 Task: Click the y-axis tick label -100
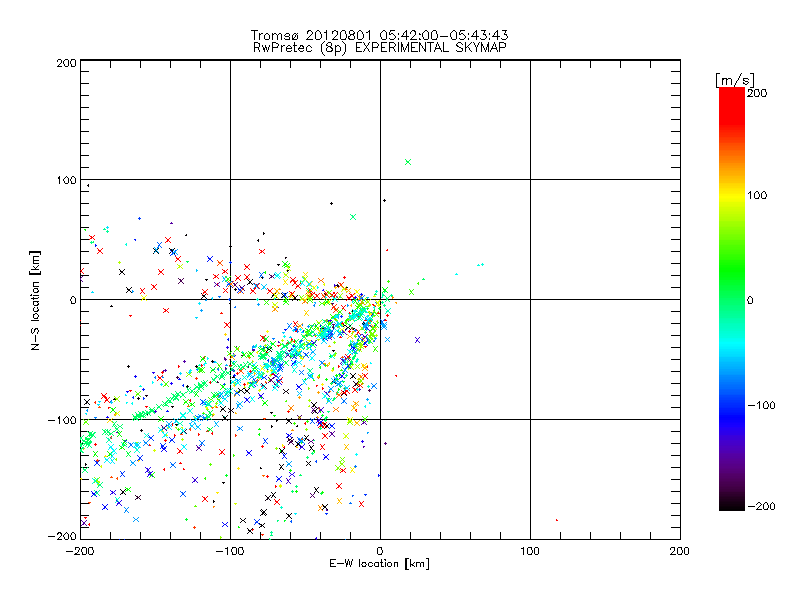tap(62, 420)
